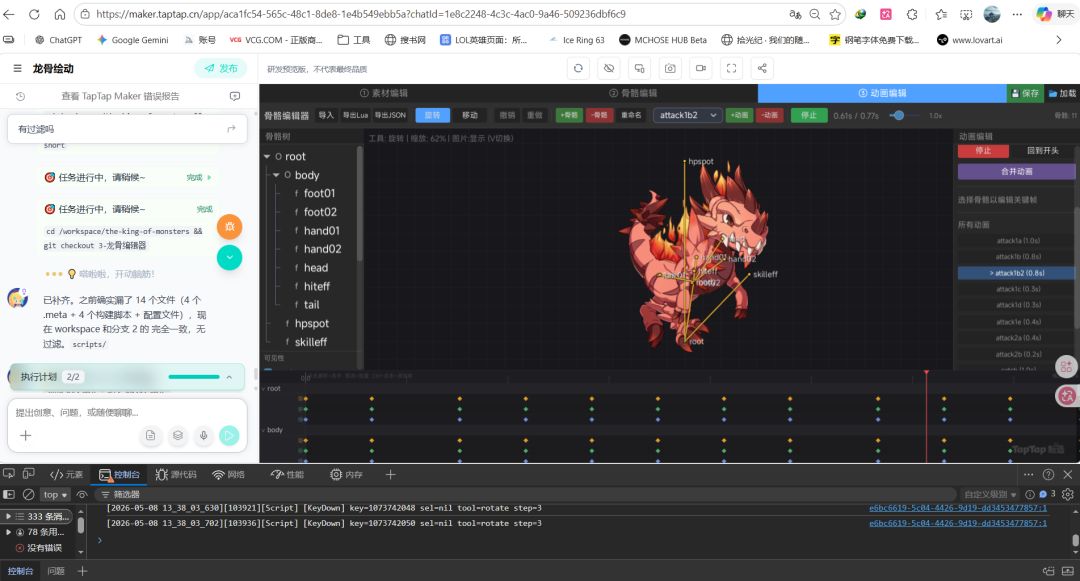The height and width of the screenshot is (581, 1080).
Task: Collapse the root track in timeline
Action: [x=263, y=389]
